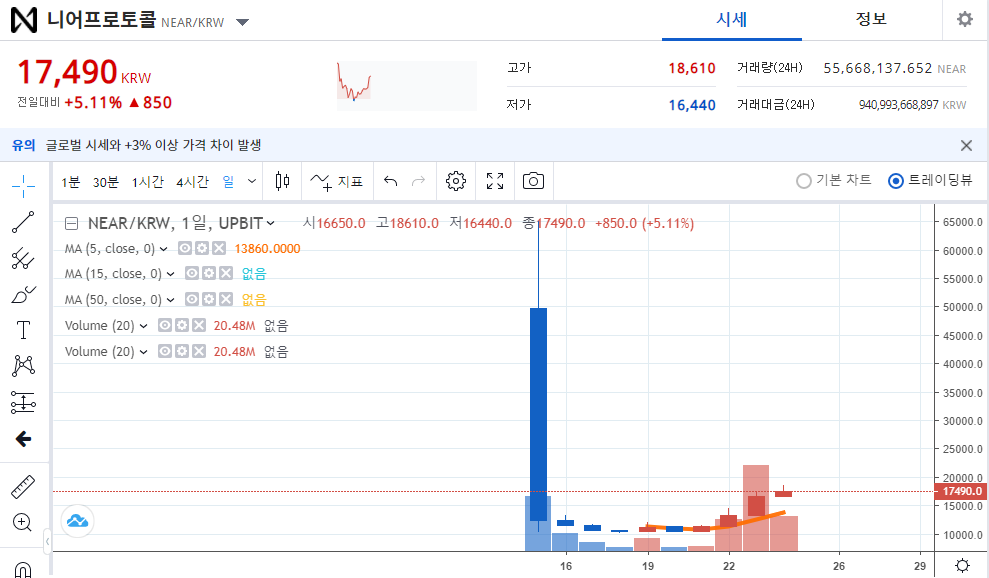Select the crosshair cursor tool
Image resolution: width=989 pixels, height=578 pixels.
point(23,186)
